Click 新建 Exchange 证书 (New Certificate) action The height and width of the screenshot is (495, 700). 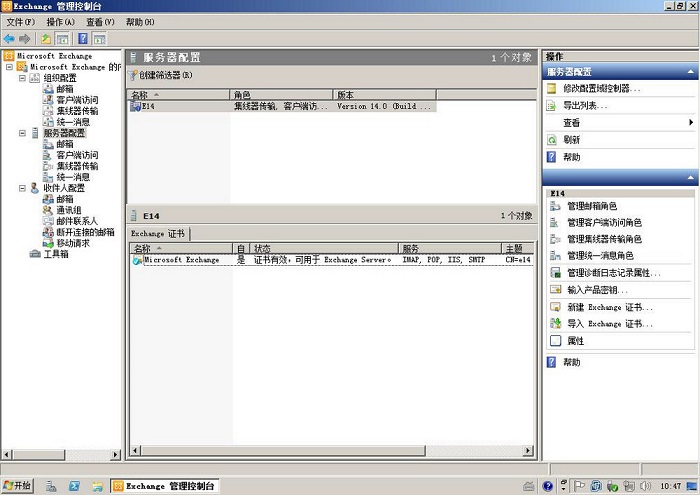[609, 307]
